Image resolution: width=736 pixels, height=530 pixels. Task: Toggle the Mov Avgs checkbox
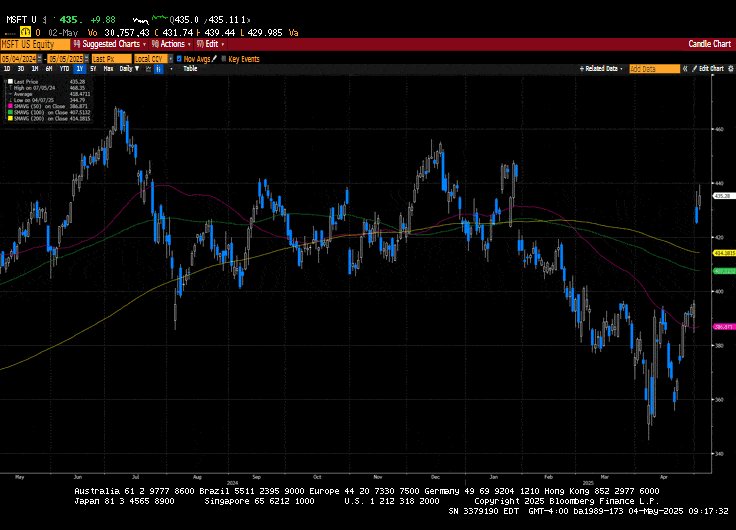(177, 59)
